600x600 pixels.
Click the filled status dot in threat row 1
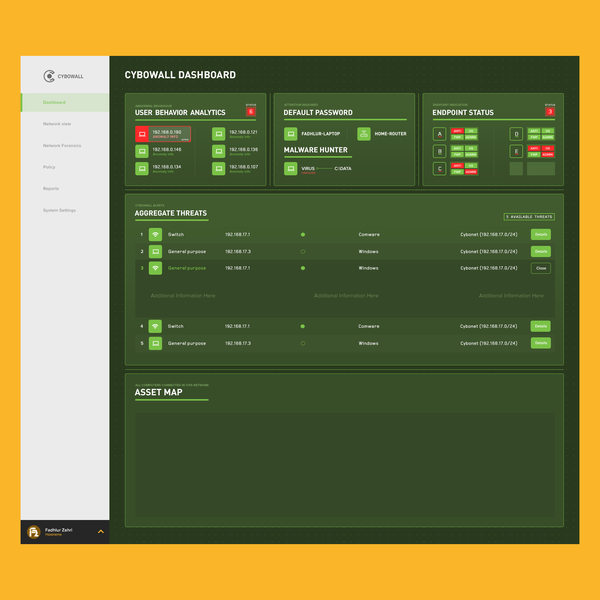tap(303, 235)
